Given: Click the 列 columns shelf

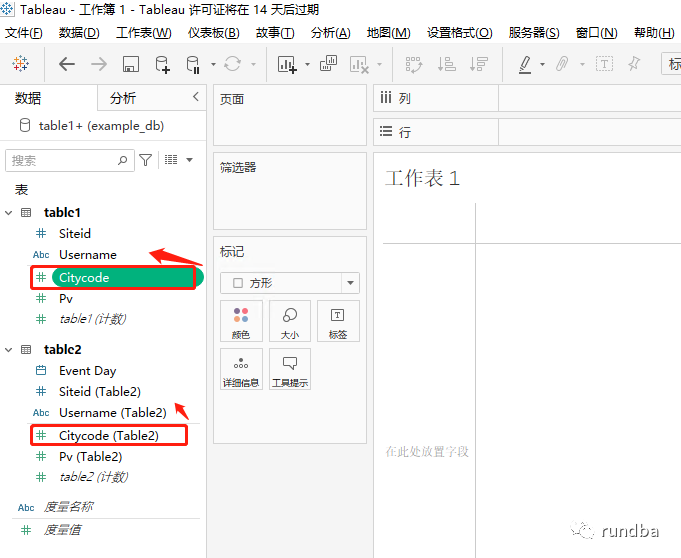Looking at the screenshot, I should point(527,98).
